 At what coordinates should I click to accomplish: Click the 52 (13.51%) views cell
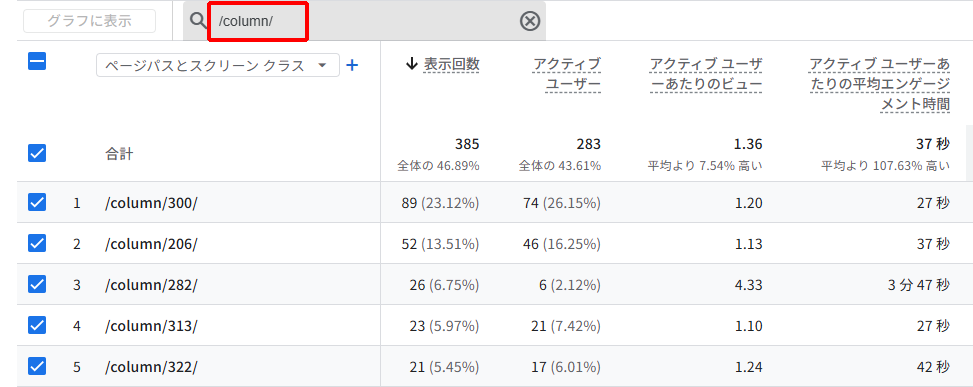(440, 244)
